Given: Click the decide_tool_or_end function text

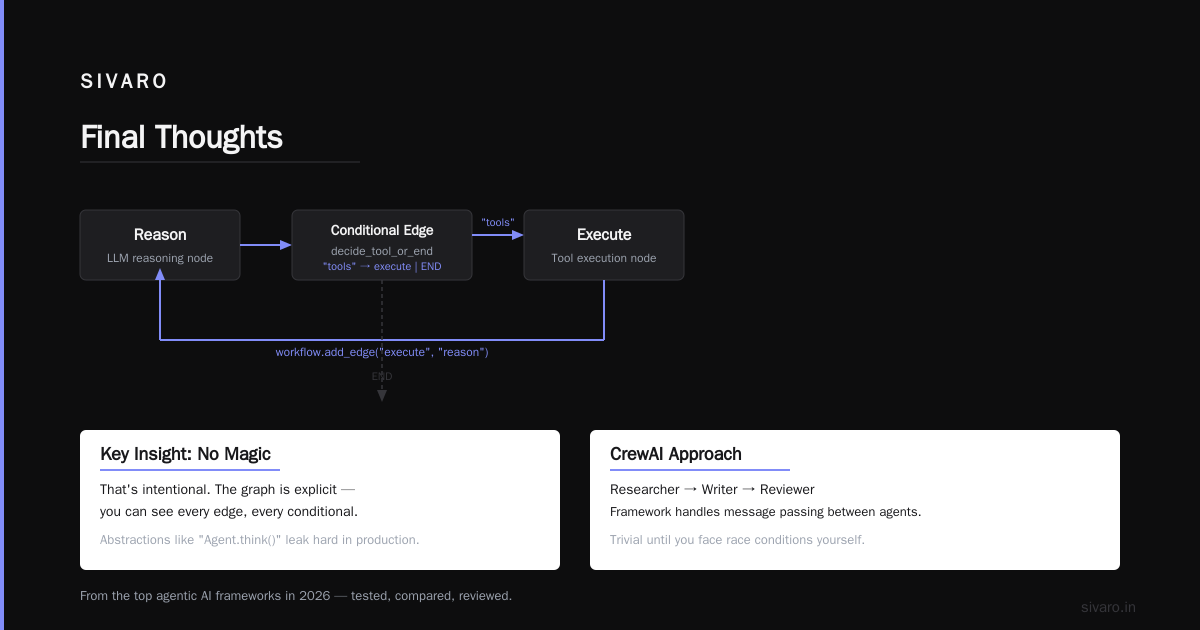Looking at the screenshot, I should click(x=382, y=251).
